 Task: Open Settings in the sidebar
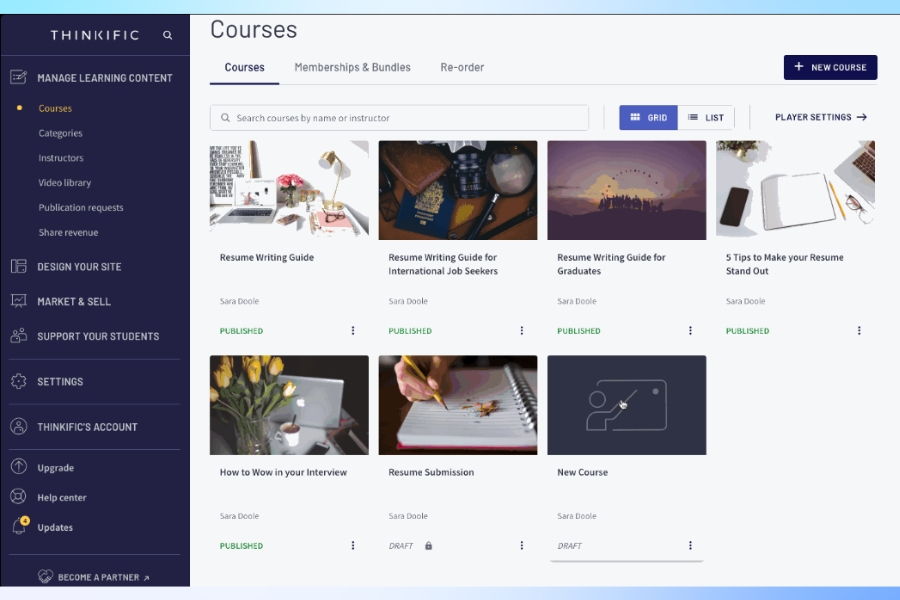click(x=60, y=382)
